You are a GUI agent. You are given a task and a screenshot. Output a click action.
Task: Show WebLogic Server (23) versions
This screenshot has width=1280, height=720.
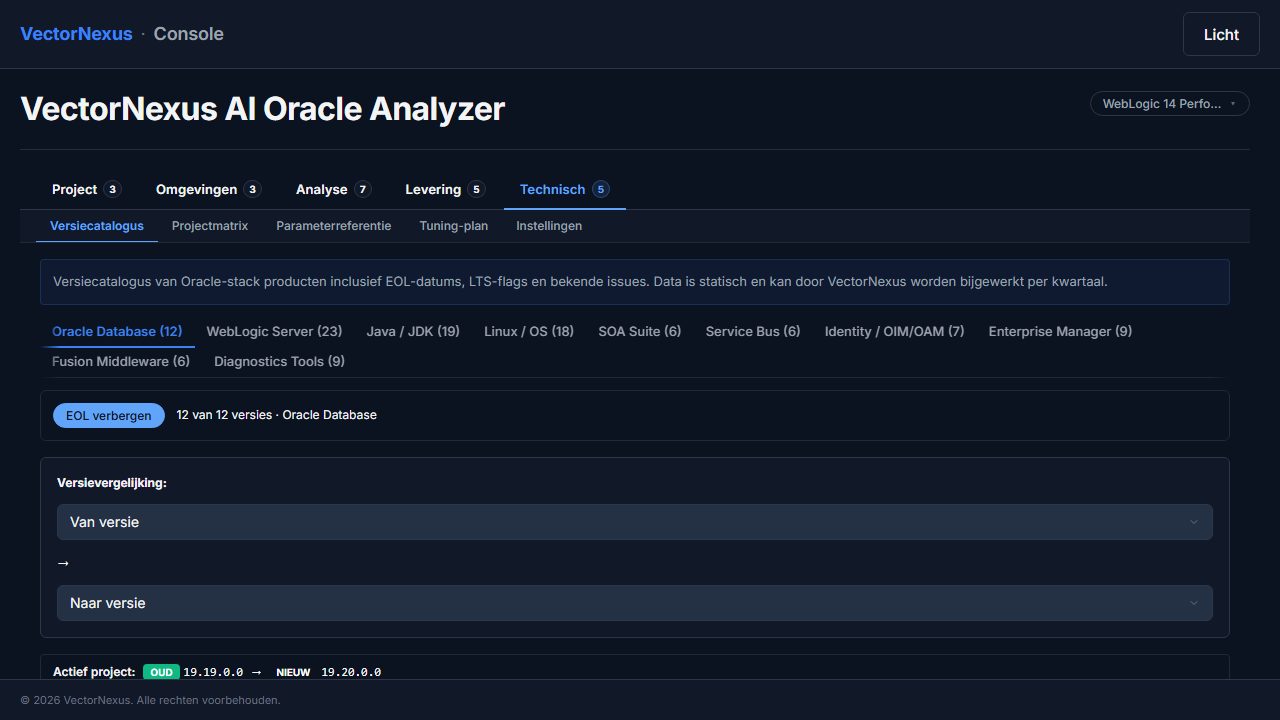point(274,331)
